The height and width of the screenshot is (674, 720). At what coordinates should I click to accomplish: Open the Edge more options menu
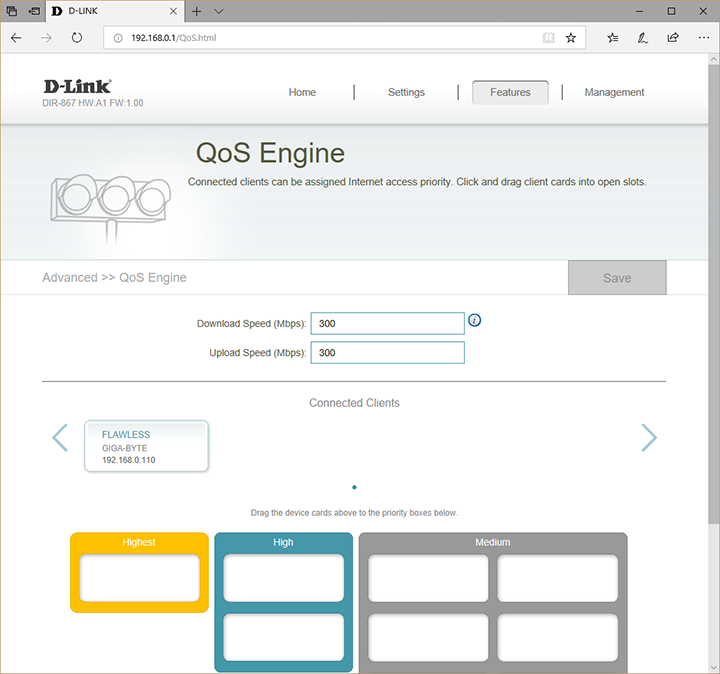pyautogui.click(x=702, y=38)
